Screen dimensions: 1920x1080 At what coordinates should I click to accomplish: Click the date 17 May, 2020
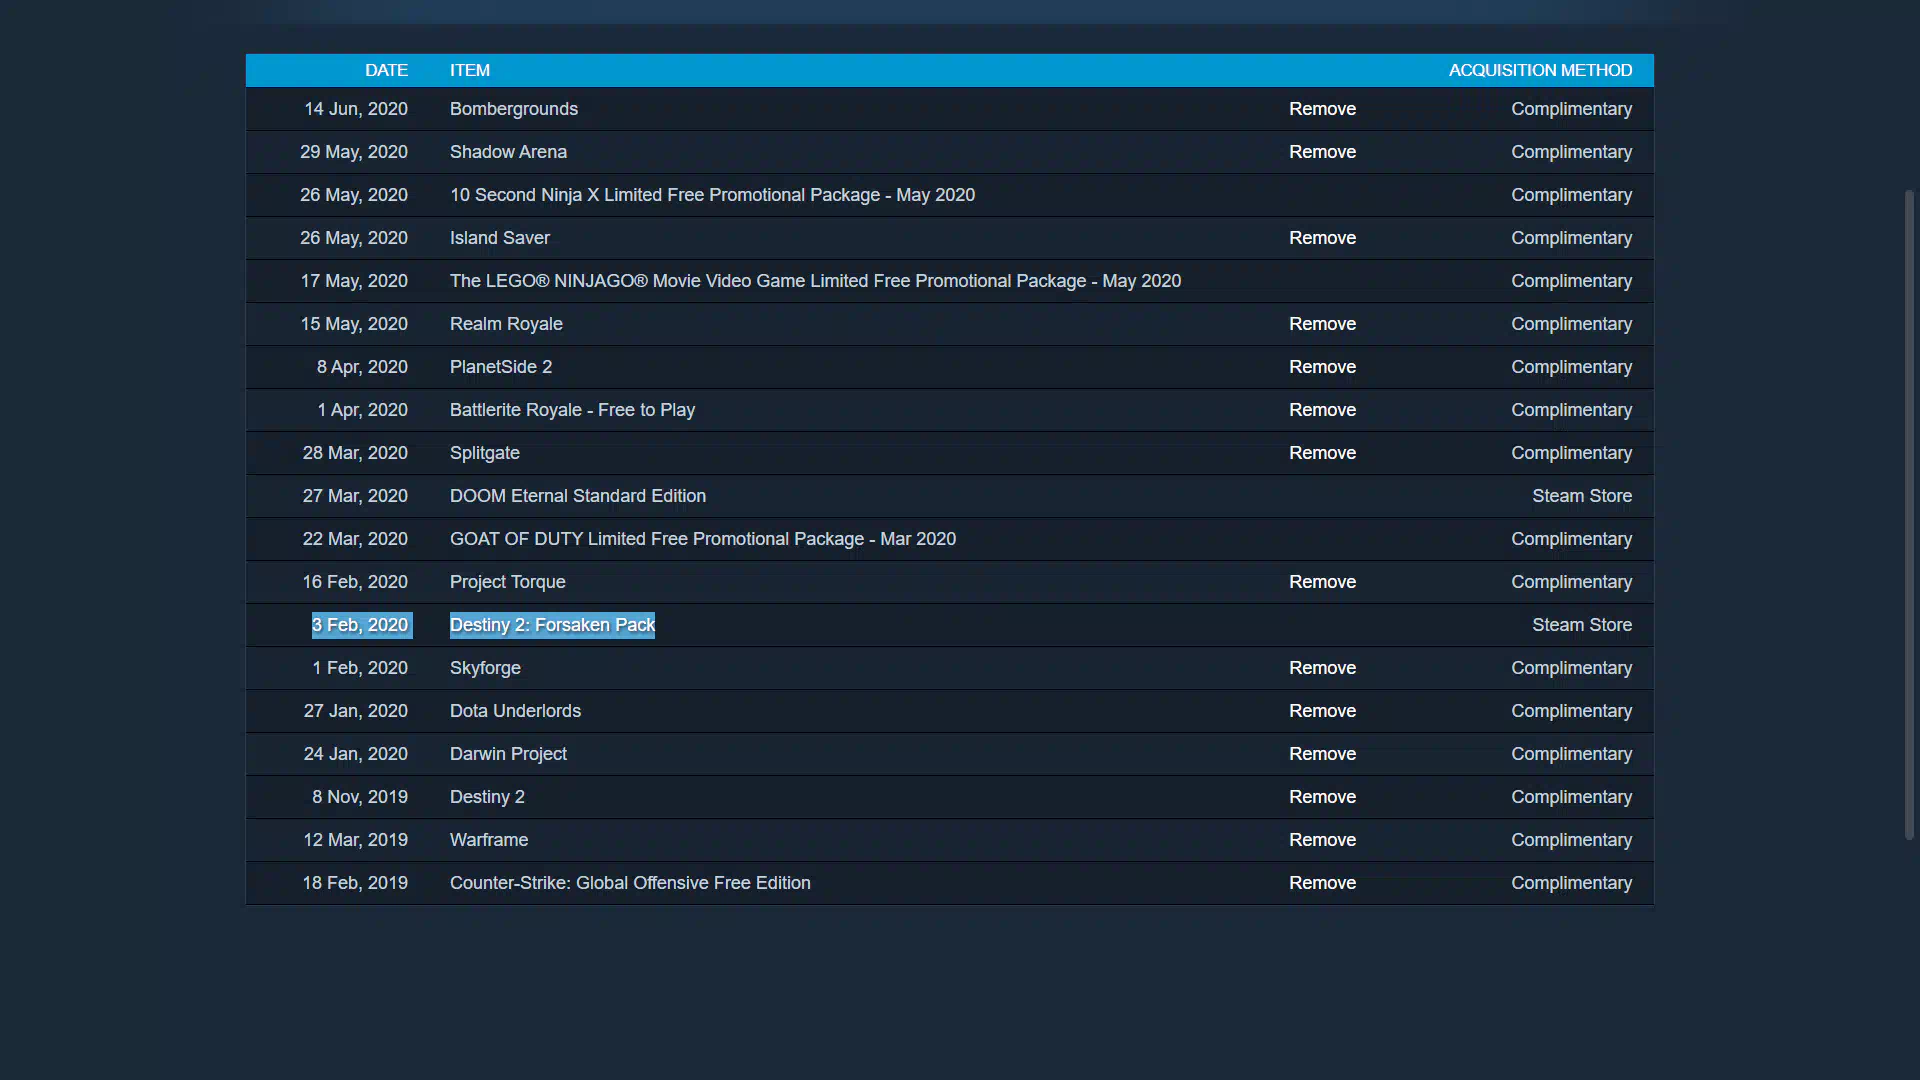(x=354, y=281)
